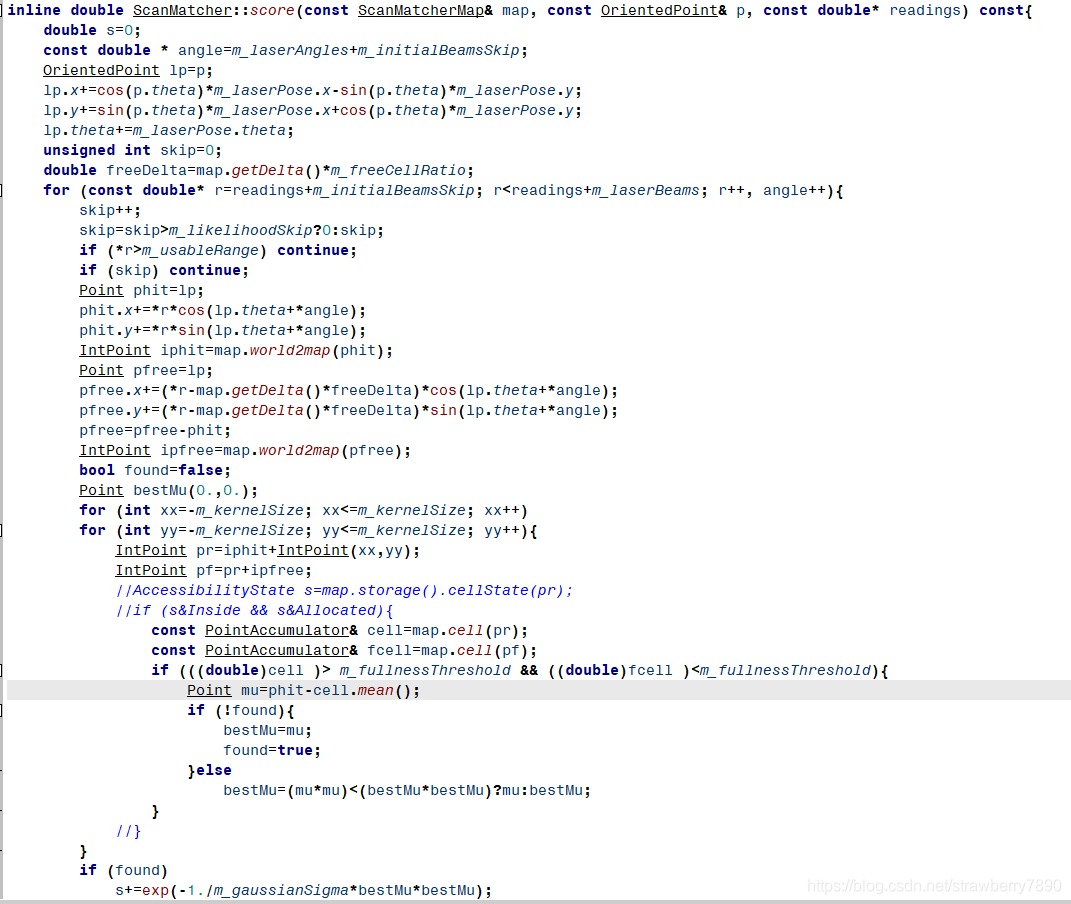Click the '}else' keyword line
The image size is (1071, 904).
210,770
